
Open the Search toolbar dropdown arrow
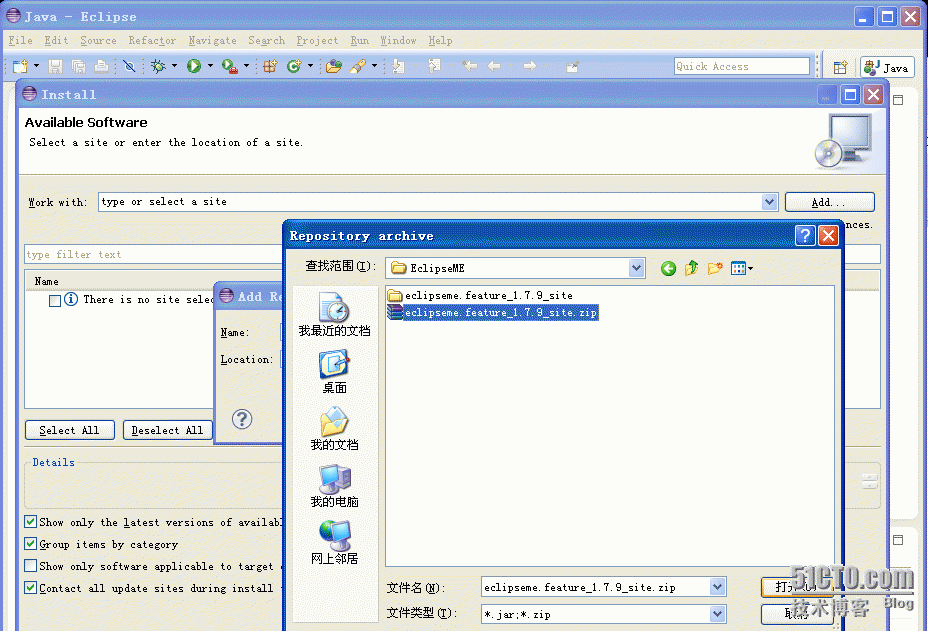pyautogui.click(x=374, y=66)
